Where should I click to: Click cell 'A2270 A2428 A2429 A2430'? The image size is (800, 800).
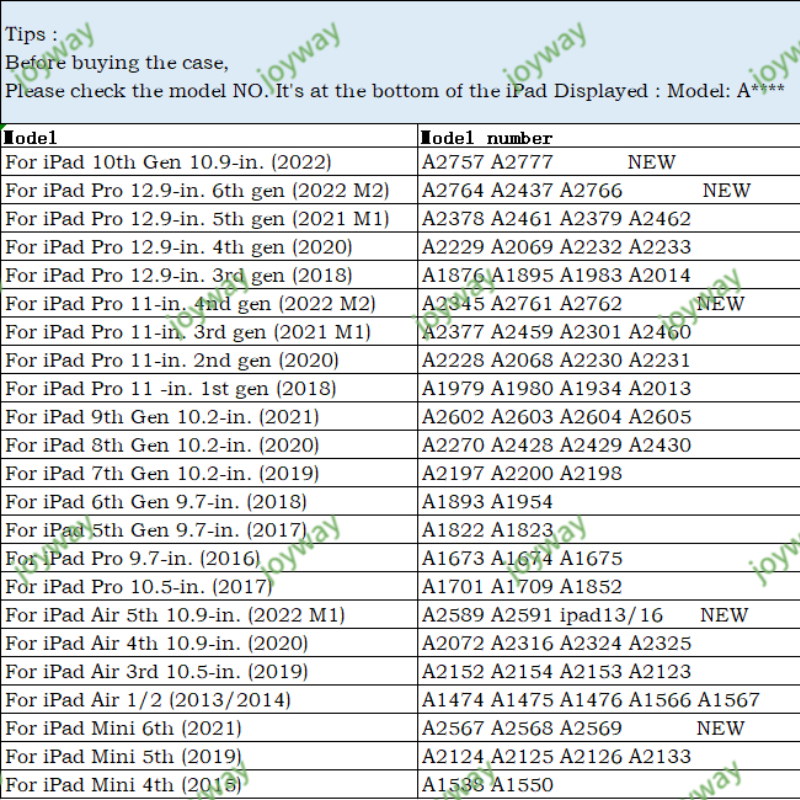pos(609,445)
